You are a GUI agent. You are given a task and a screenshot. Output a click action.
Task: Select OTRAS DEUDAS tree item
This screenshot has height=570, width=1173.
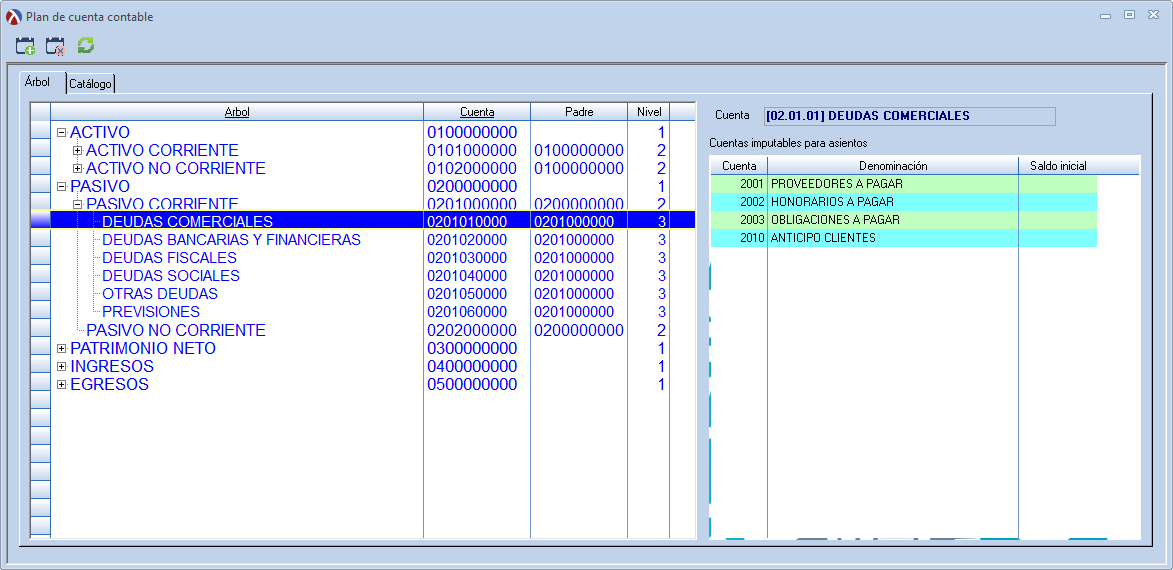[x=160, y=294]
